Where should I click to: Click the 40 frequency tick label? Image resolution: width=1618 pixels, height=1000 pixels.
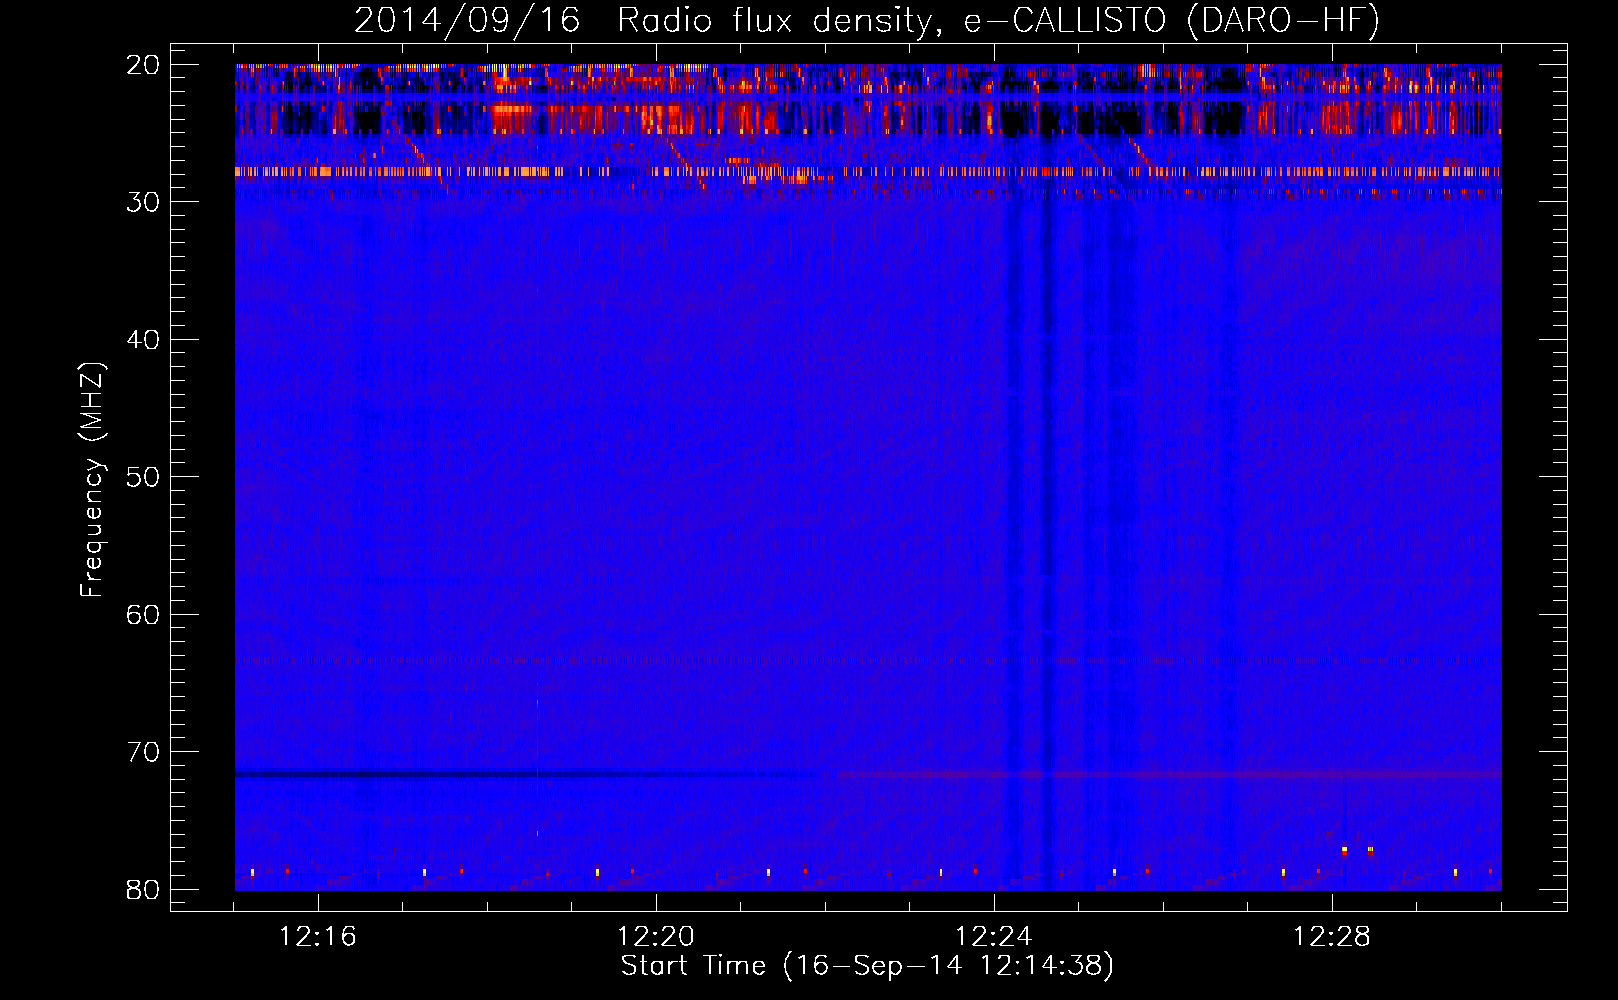pyautogui.click(x=143, y=340)
